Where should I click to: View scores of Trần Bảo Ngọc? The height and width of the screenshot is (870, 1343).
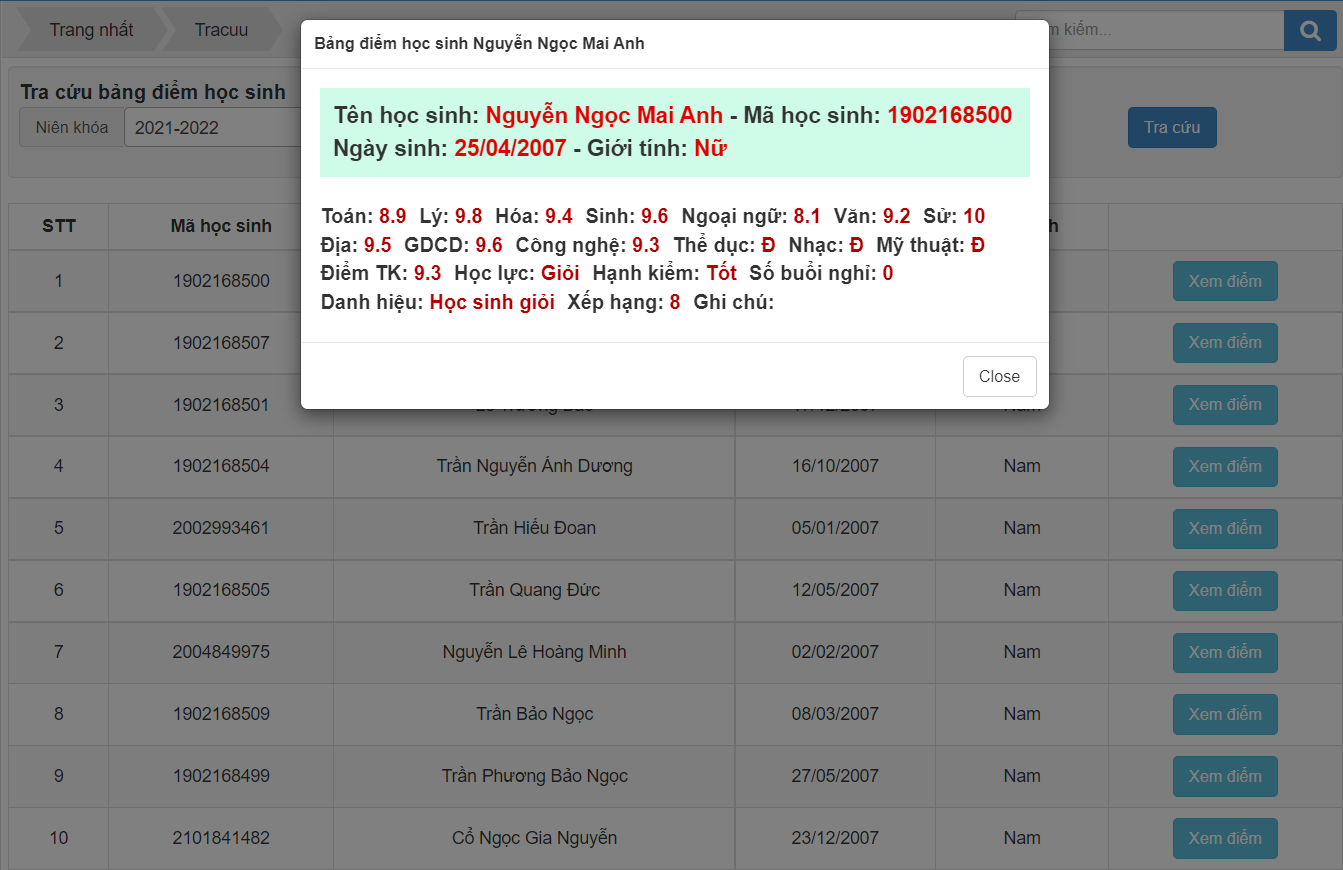(1225, 714)
